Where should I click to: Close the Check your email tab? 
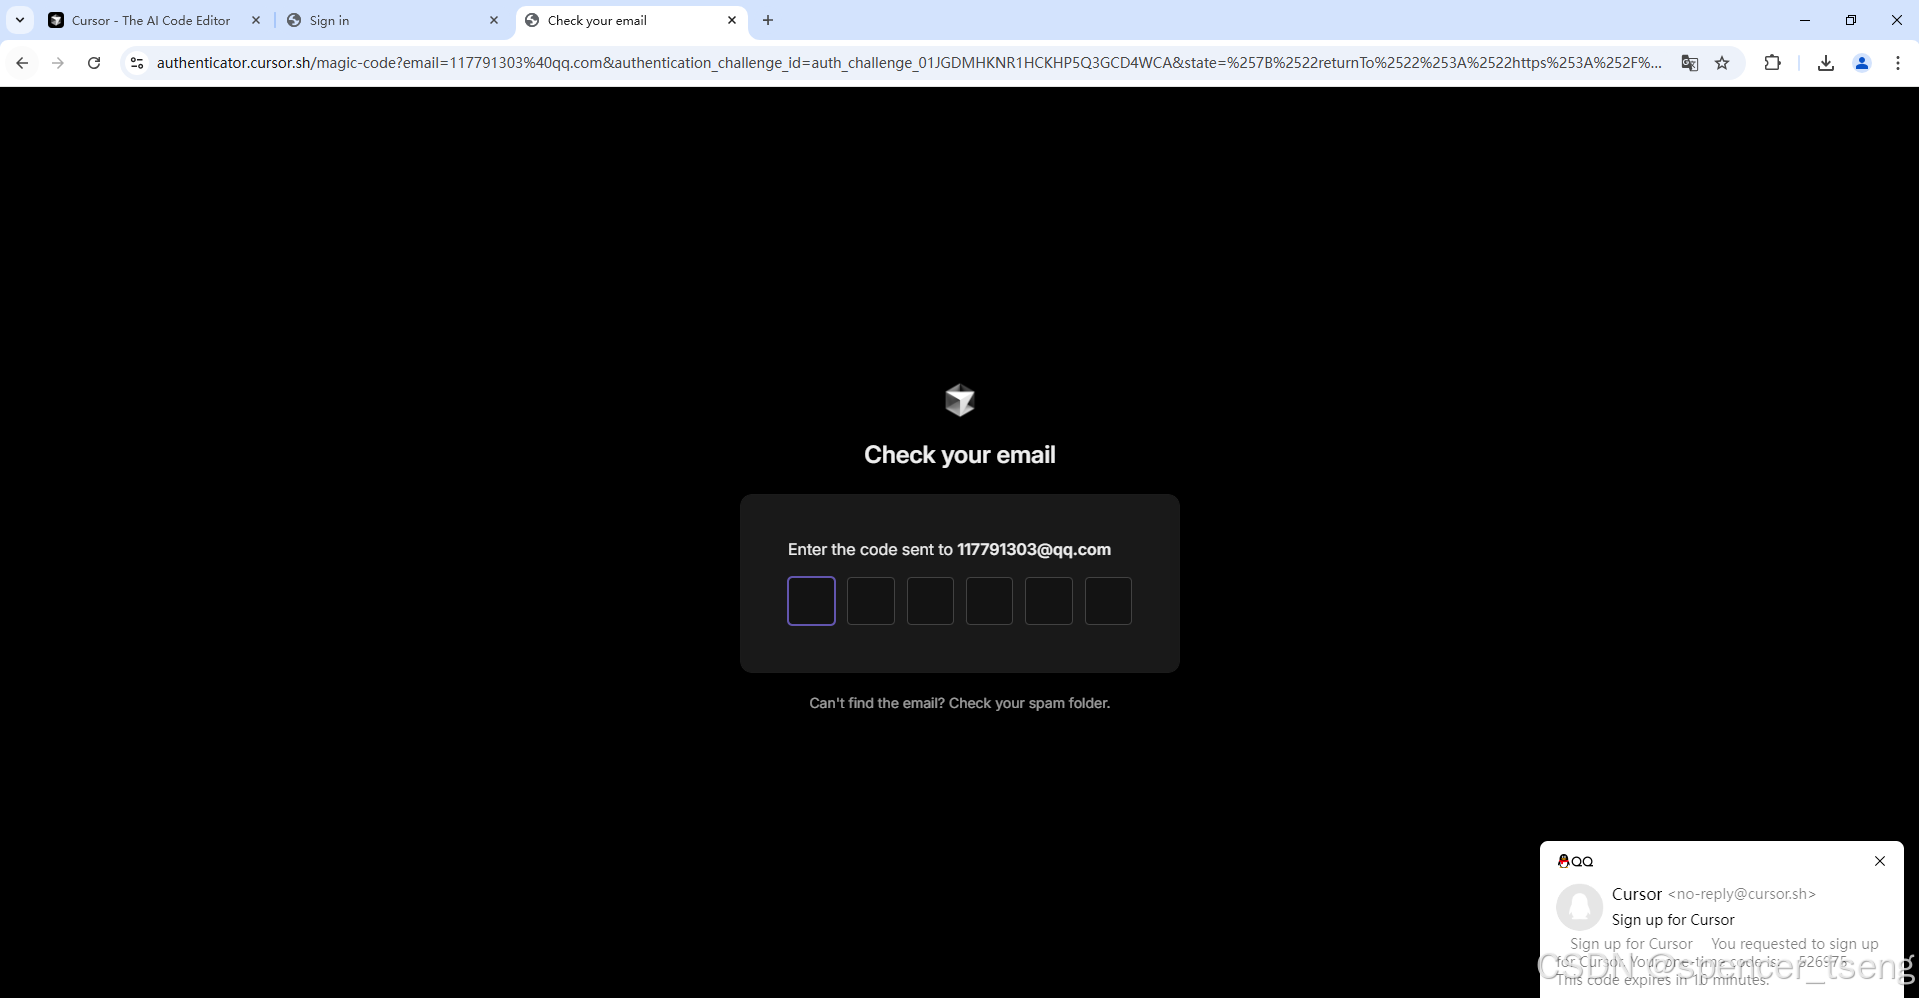[x=732, y=20]
